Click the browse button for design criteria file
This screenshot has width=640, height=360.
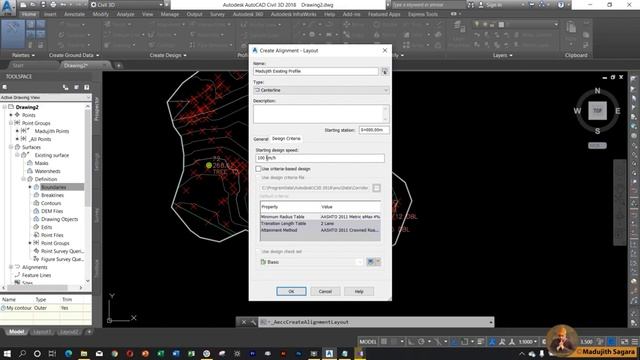(x=376, y=188)
